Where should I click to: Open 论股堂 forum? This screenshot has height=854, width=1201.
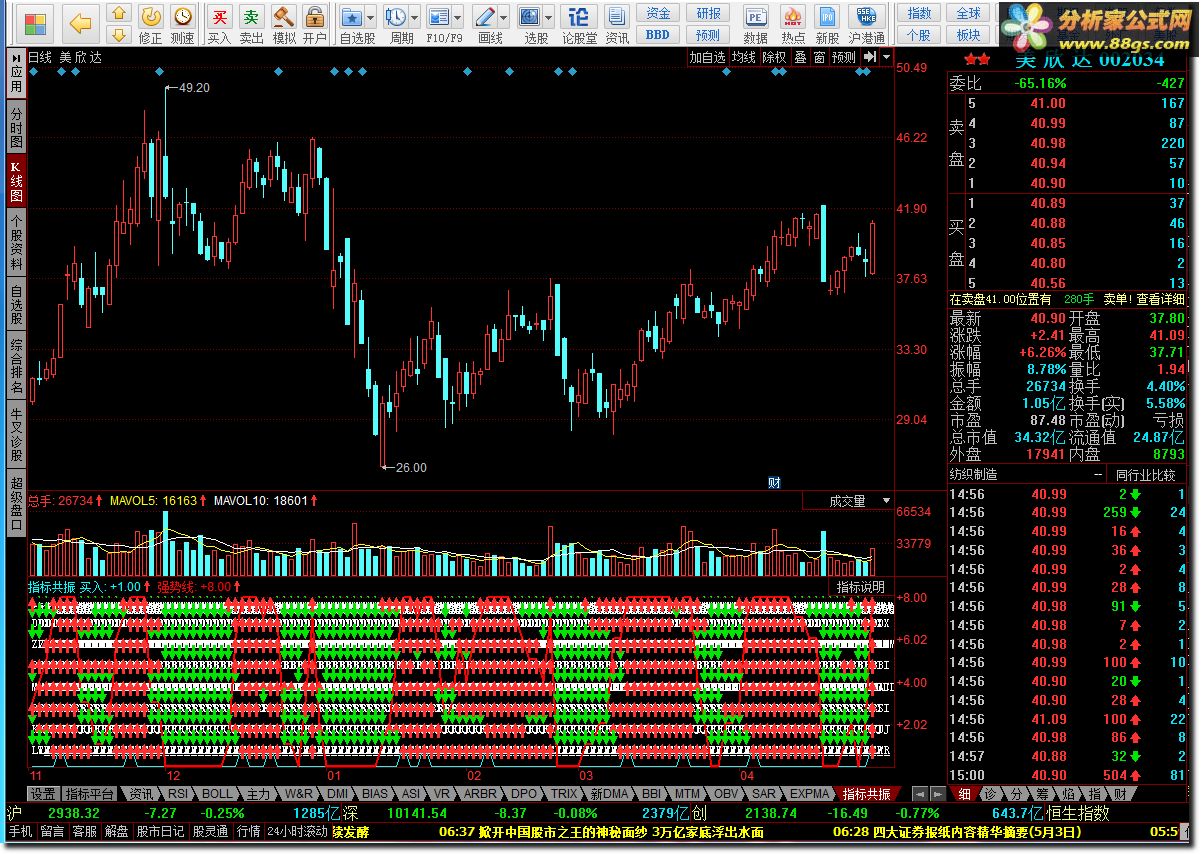pyautogui.click(x=579, y=24)
